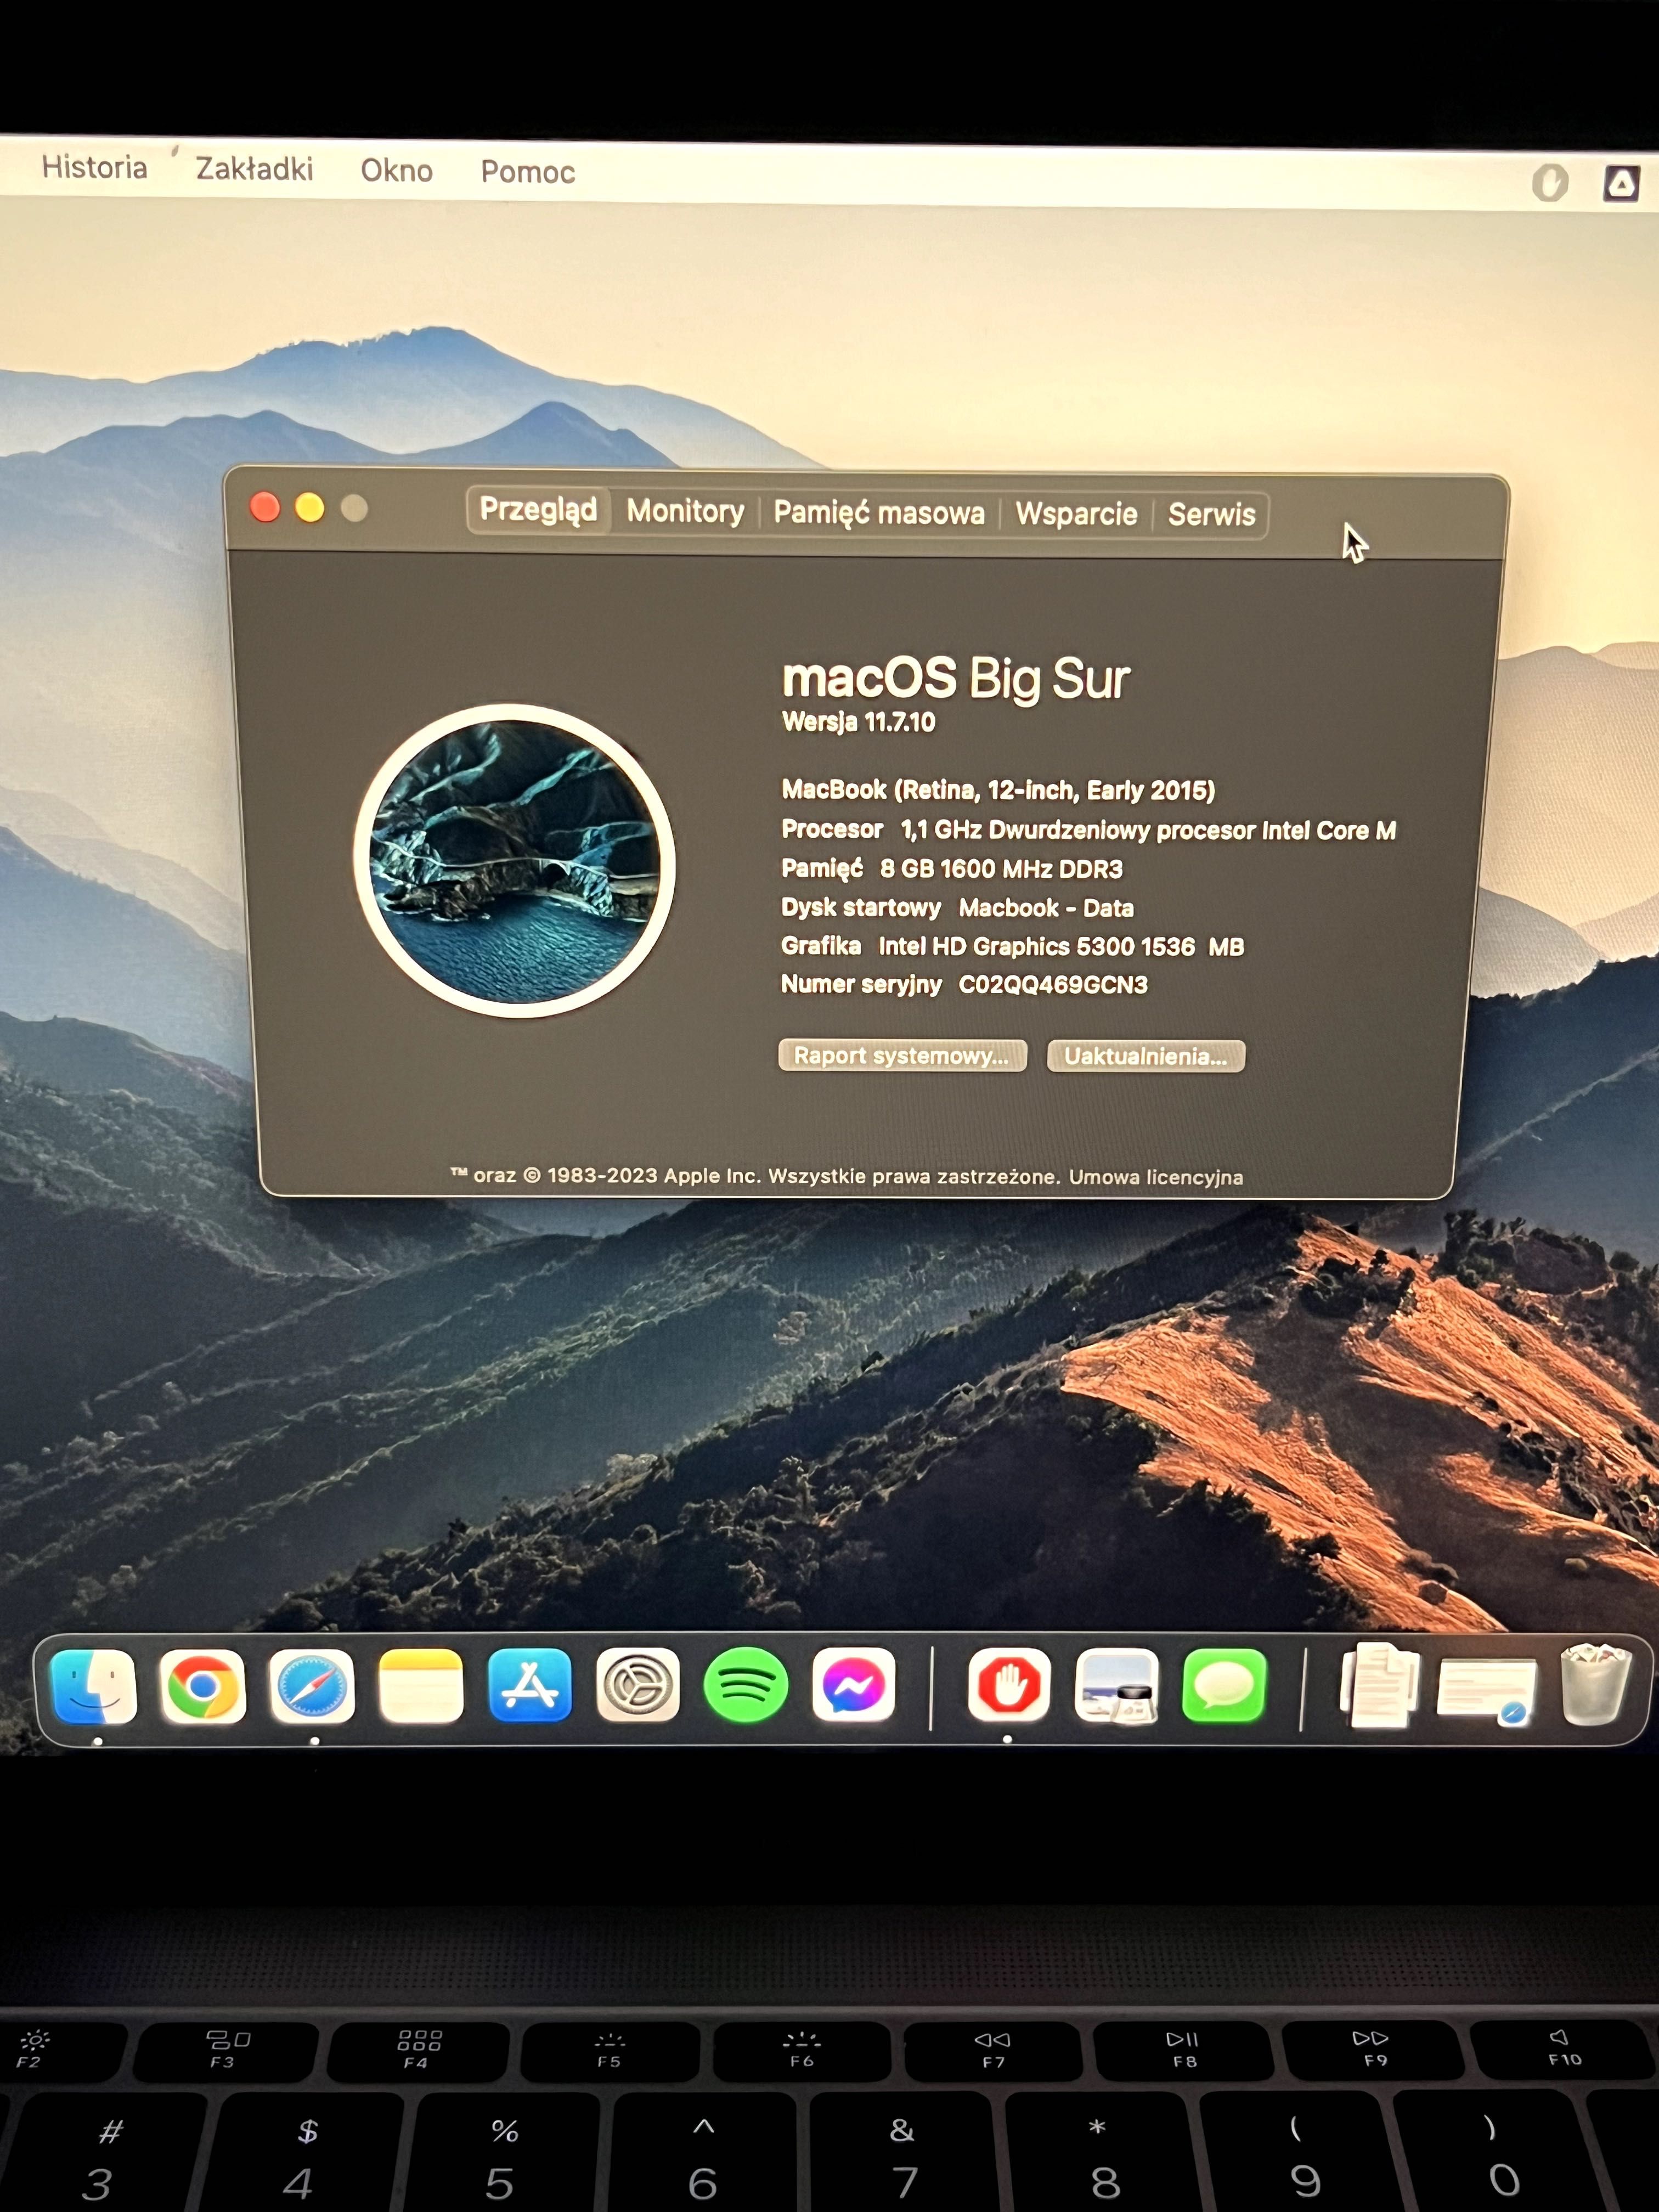Click the red stop-hand blocker app icon
Image resolution: width=1659 pixels, height=2212 pixels.
(x=1009, y=1686)
